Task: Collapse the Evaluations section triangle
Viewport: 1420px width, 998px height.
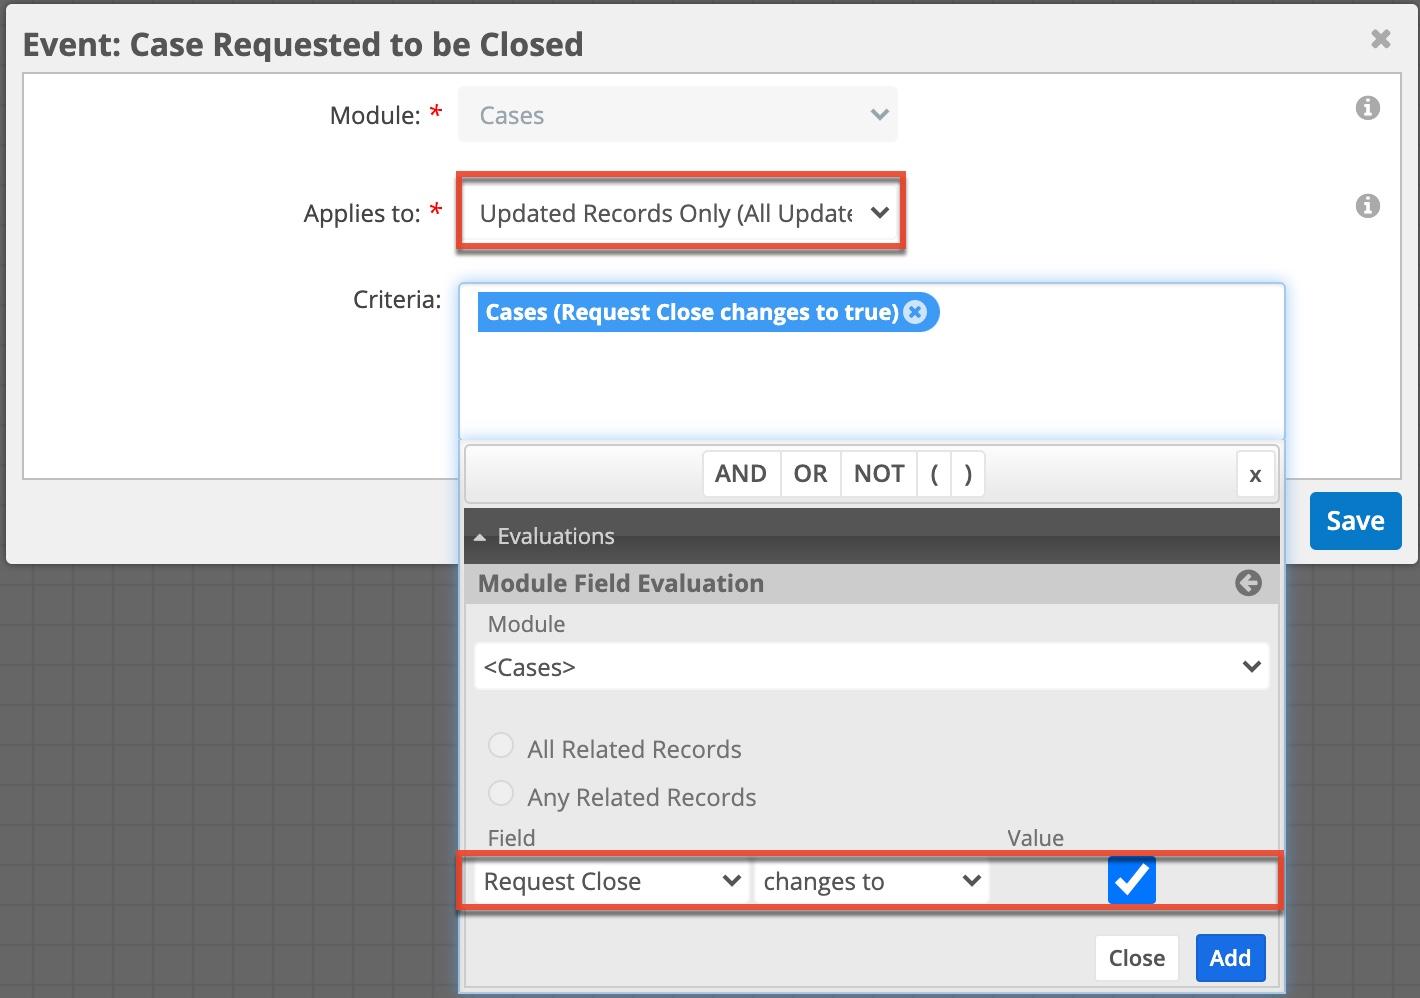Action: (x=480, y=537)
